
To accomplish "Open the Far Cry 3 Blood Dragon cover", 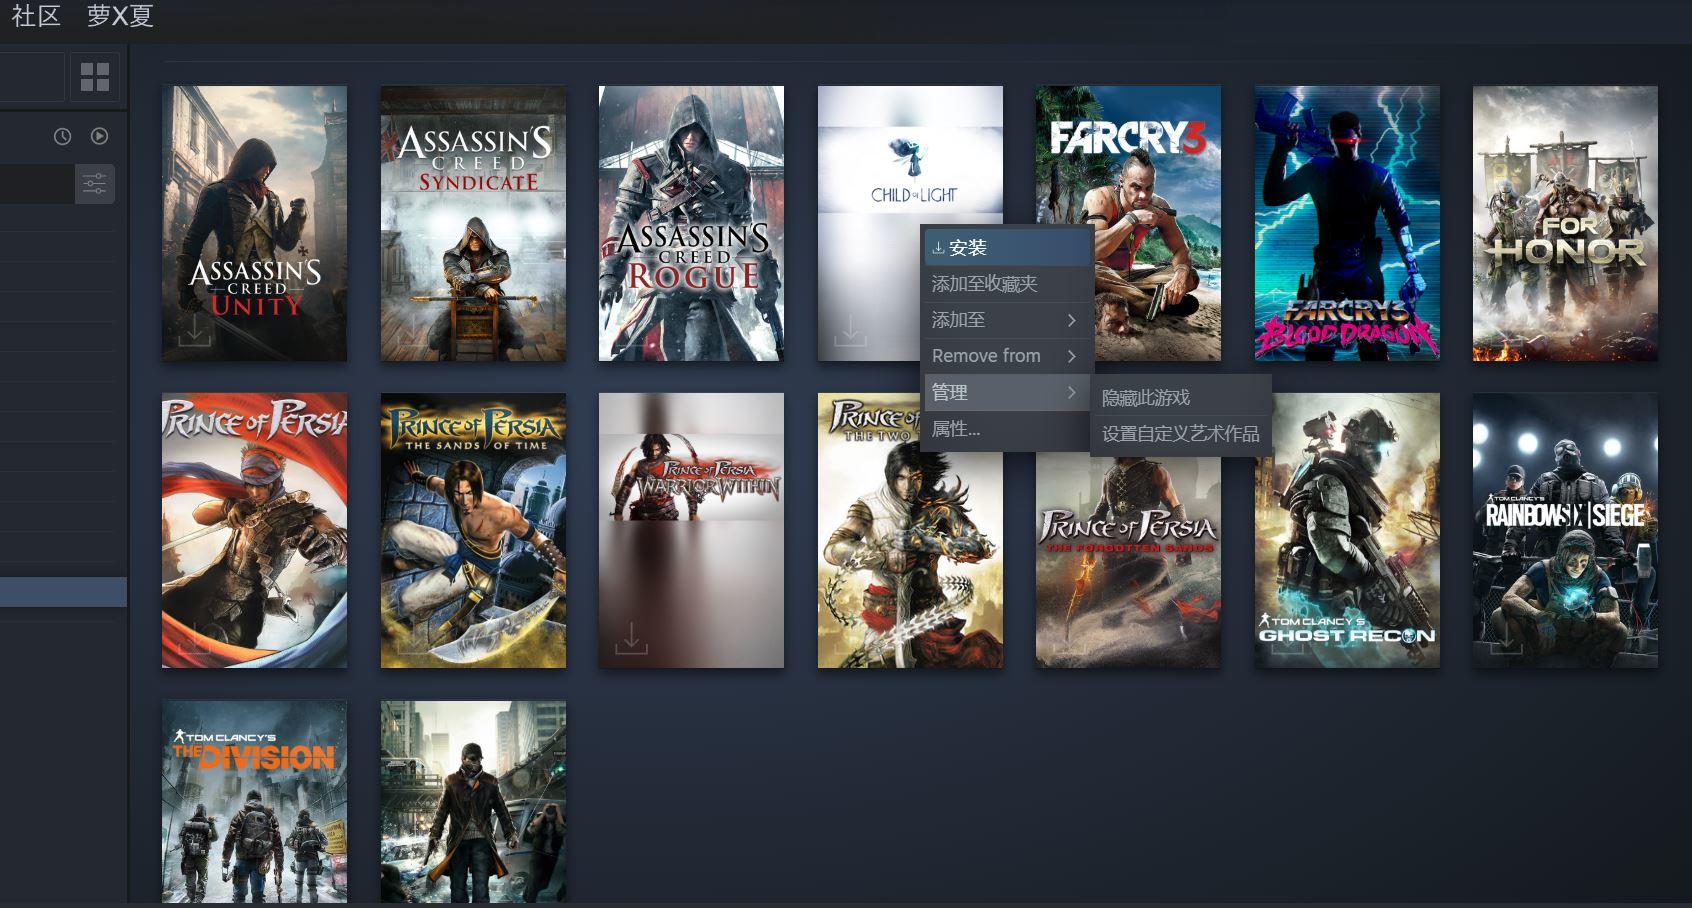I will pos(1347,223).
